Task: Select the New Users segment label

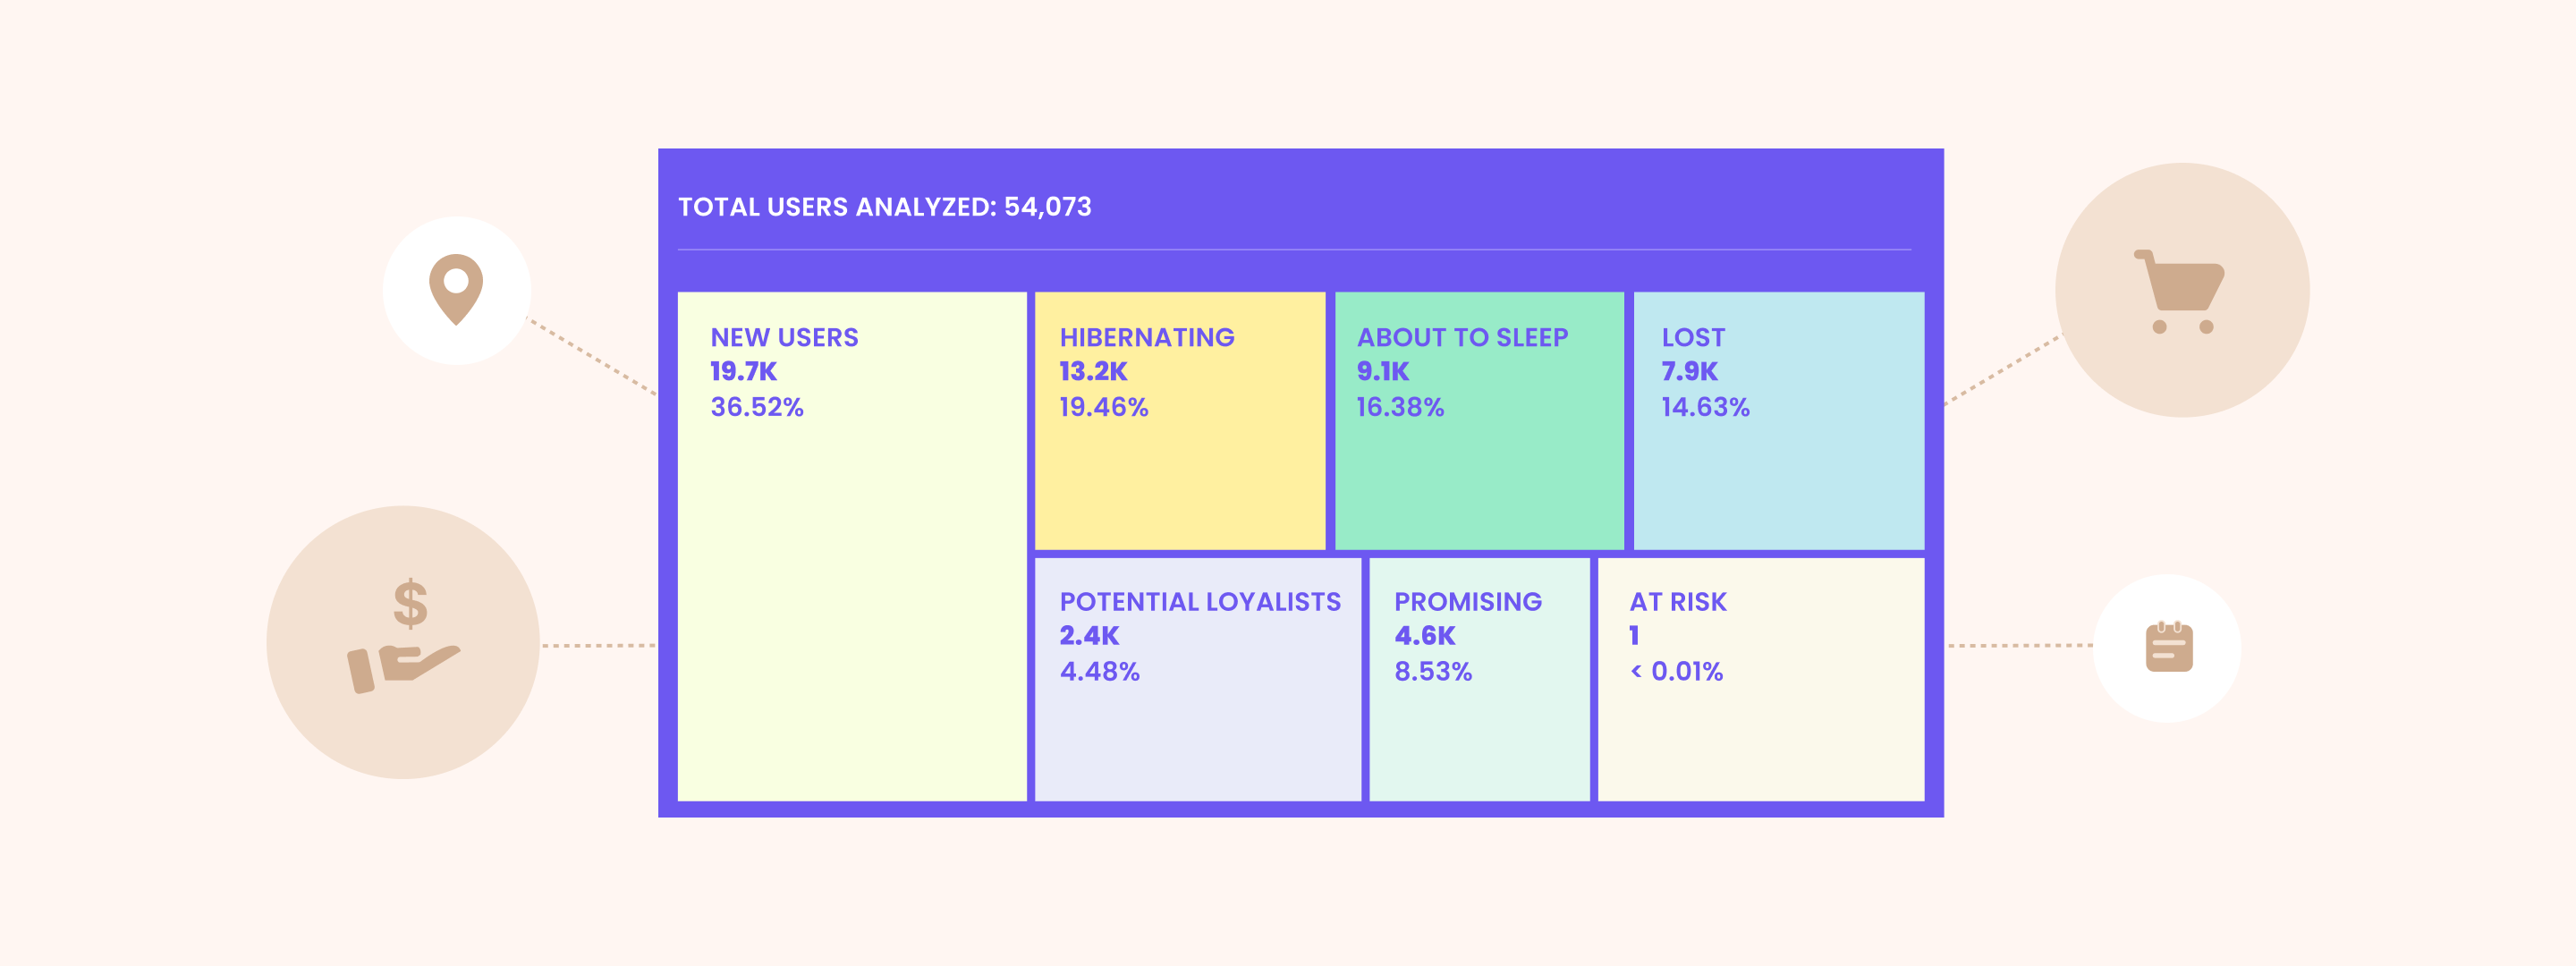Action: [x=784, y=338]
